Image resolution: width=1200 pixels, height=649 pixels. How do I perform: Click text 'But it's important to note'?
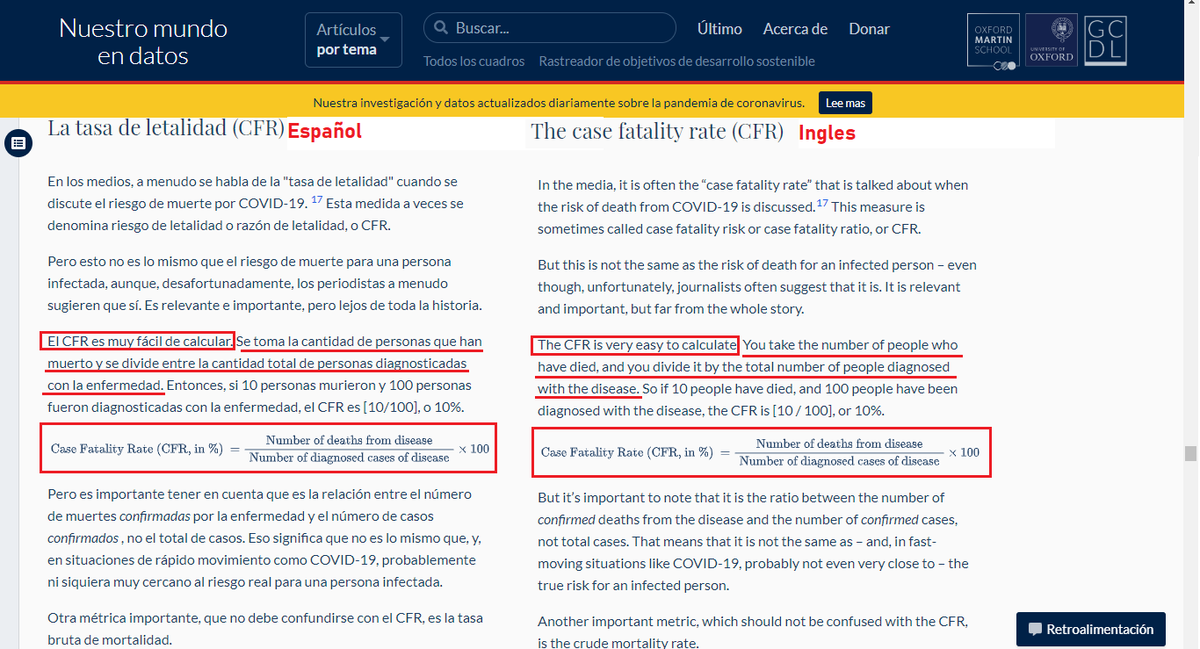point(619,497)
